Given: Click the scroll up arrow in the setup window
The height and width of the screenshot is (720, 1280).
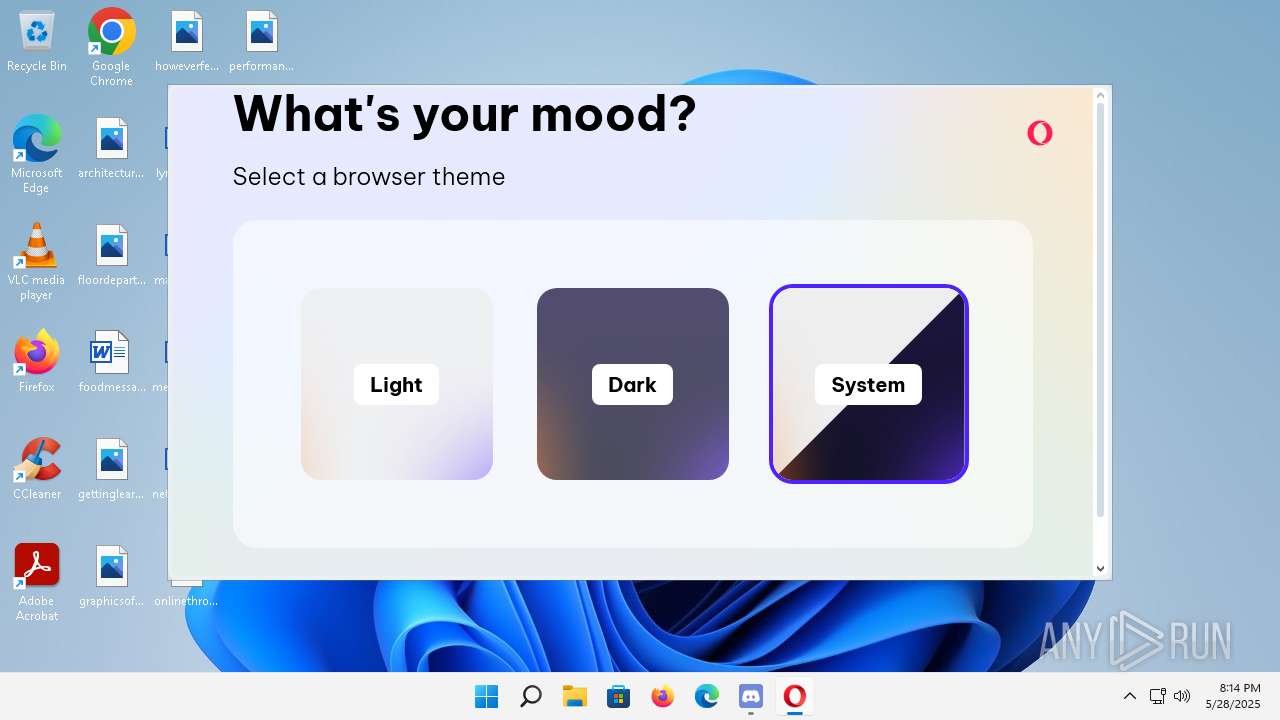Looking at the screenshot, I should pos(1100,95).
